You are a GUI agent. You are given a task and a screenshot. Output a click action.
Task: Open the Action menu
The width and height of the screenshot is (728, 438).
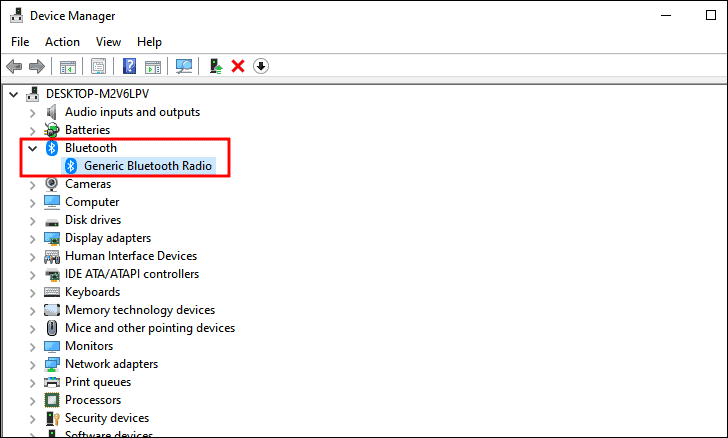[62, 42]
